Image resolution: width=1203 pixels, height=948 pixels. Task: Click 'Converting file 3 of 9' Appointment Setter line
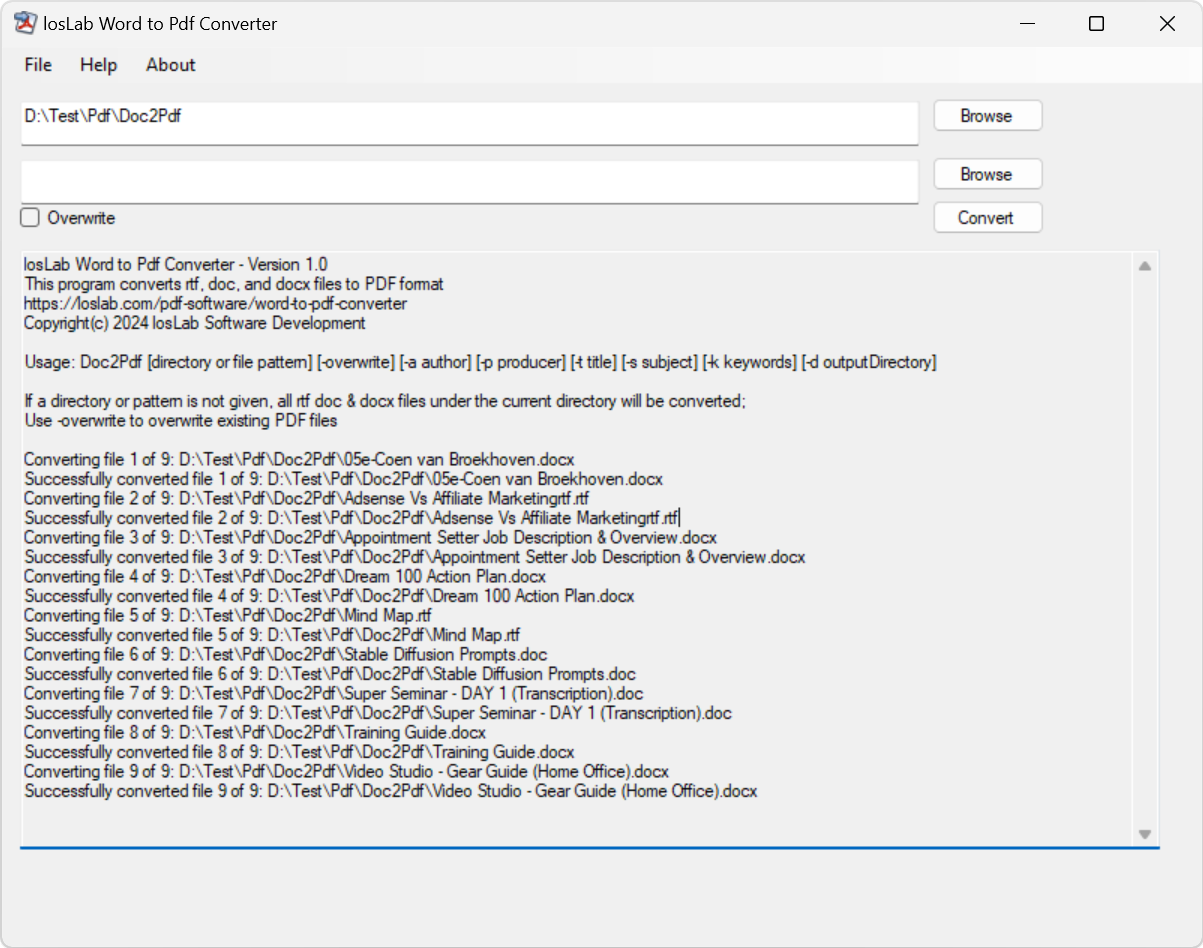[x=370, y=538]
